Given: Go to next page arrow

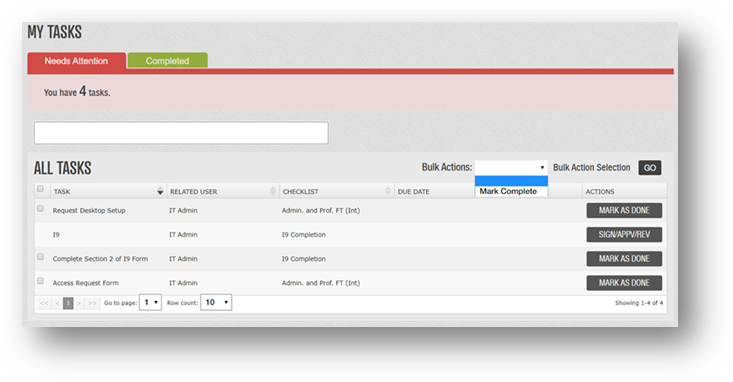Looking at the screenshot, I should coord(79,303).
